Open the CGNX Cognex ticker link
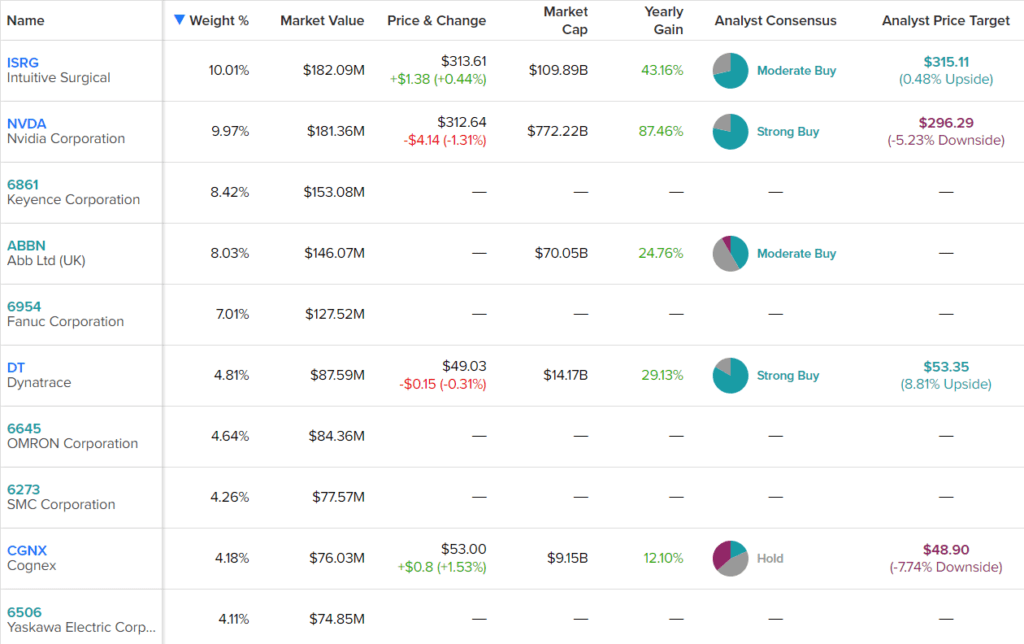This screenshot has height=644, width=1024. 27,551
